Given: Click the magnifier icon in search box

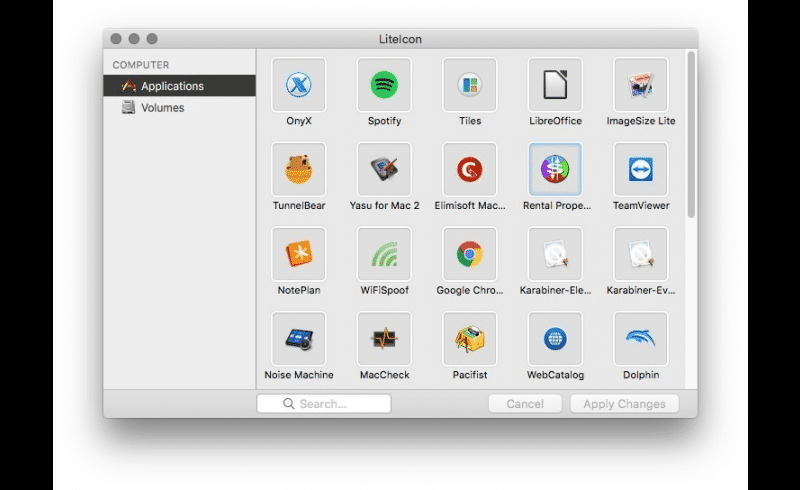Looking at the screenshot, I should click(x=288, y=404).
